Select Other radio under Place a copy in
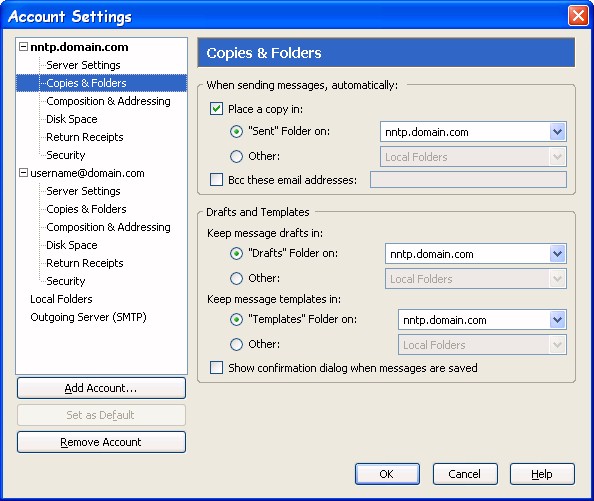 click(x=236, y=156)
